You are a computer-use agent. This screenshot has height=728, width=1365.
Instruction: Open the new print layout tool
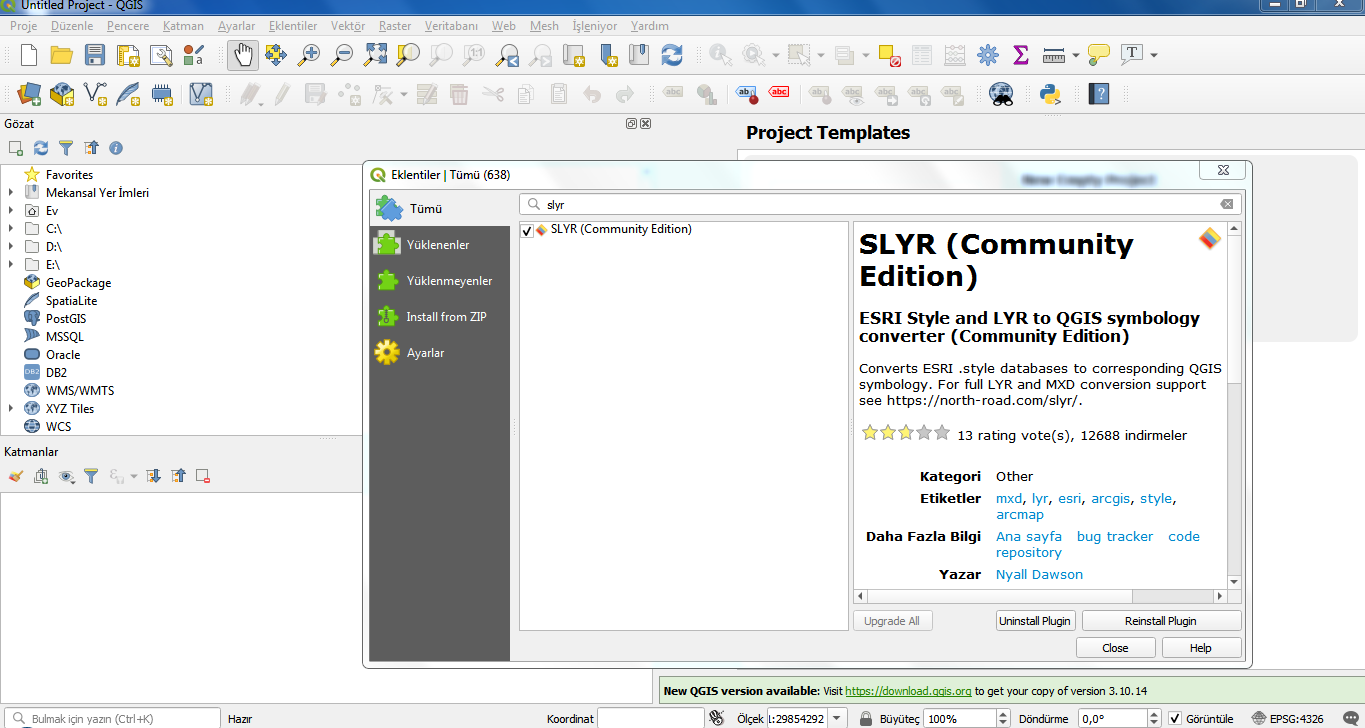tap(128, 55)
